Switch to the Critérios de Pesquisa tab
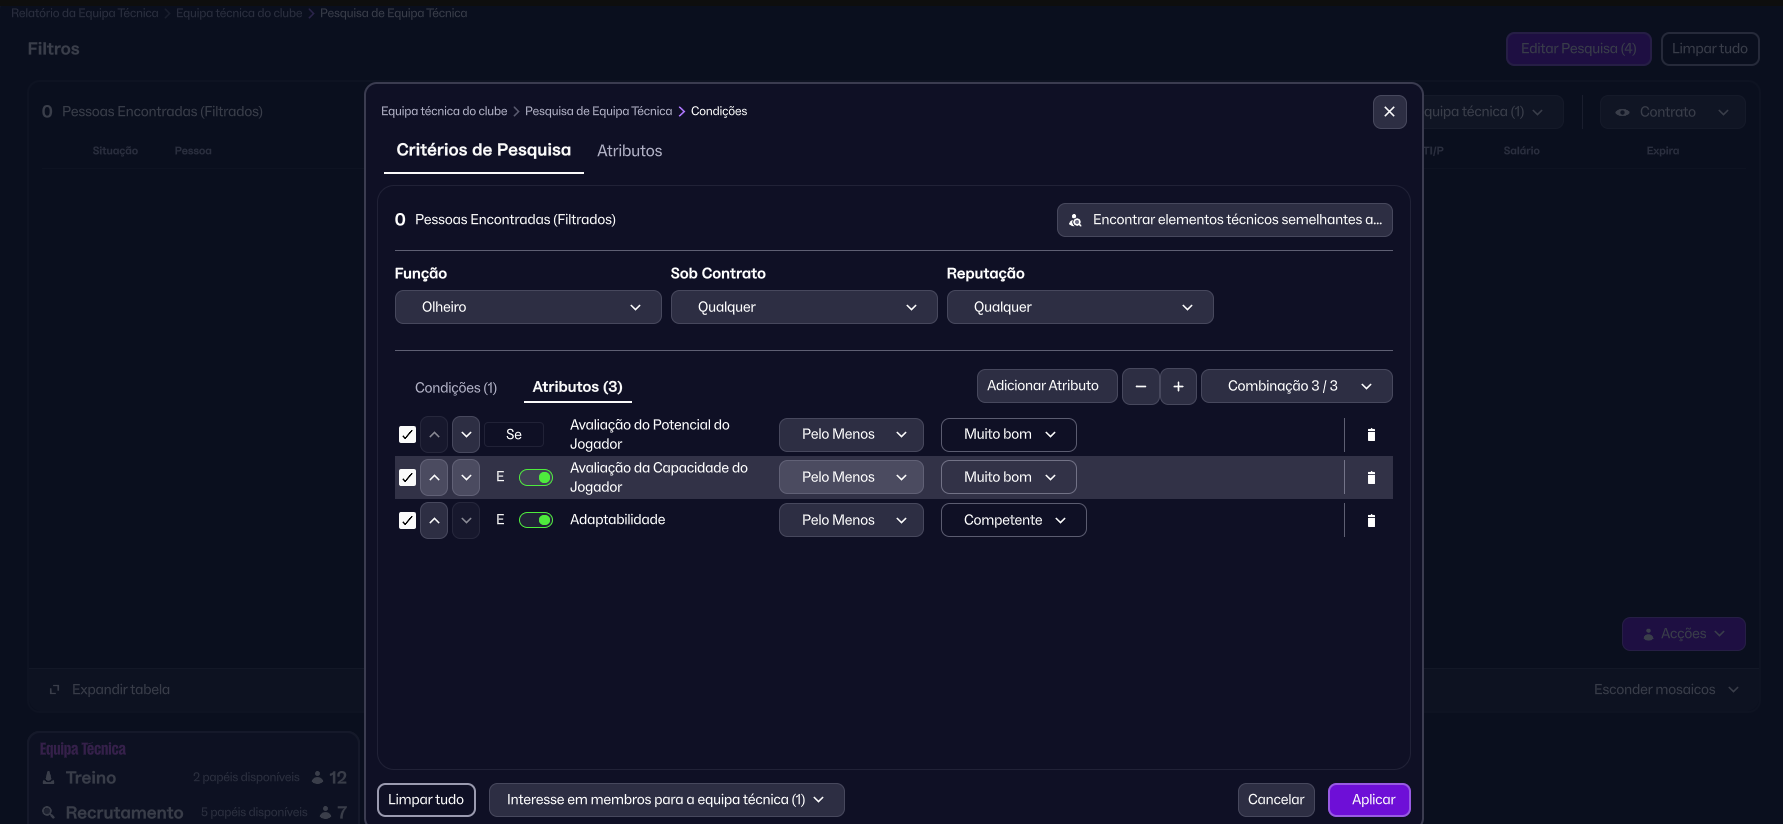 pos(484,150)
